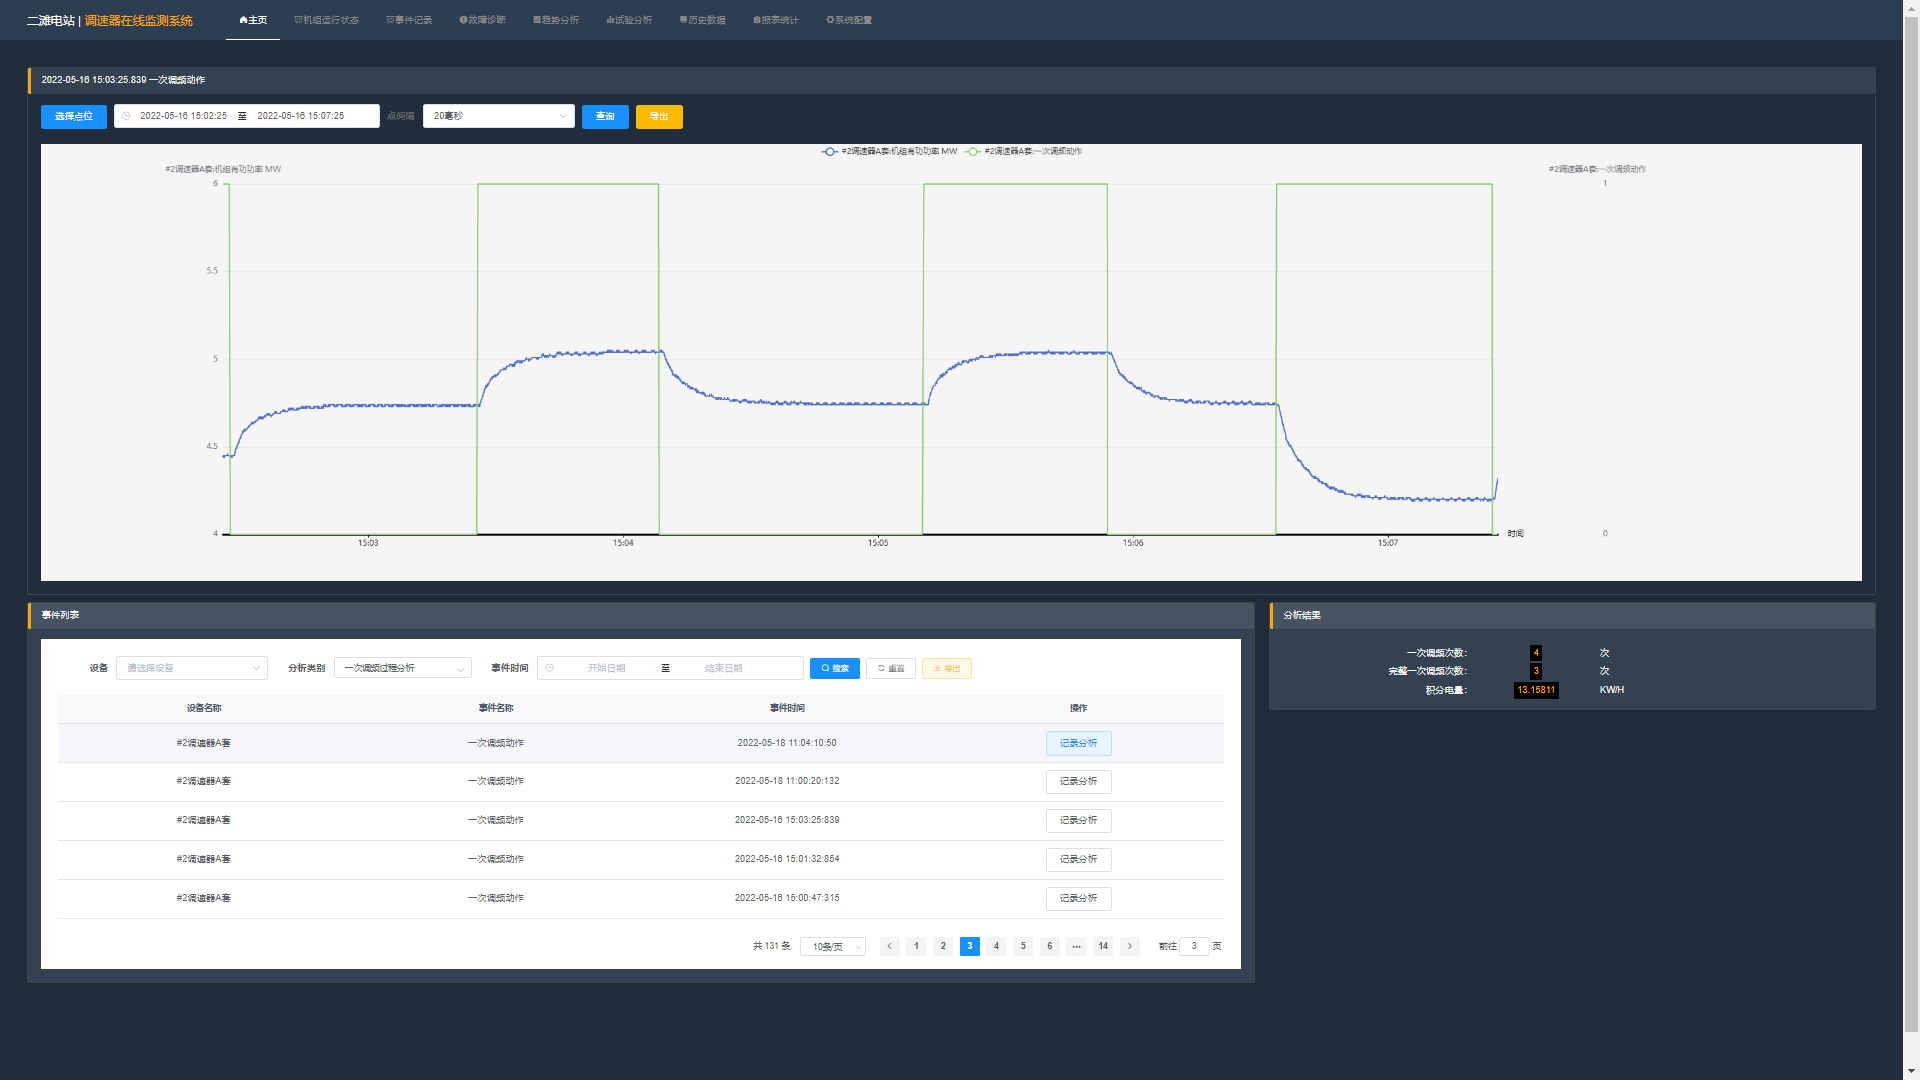Open the 设备 device selection dropdown

click(192, 668)
